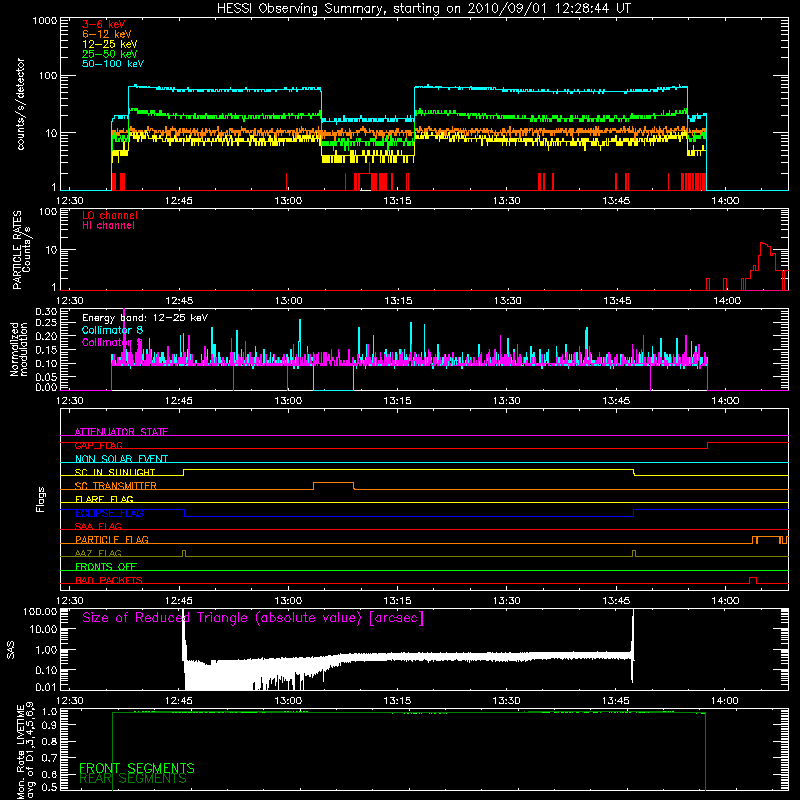Click the HI channel legend label
The image size is (800, 800).
pyautogui.click(x=108, y=226)
